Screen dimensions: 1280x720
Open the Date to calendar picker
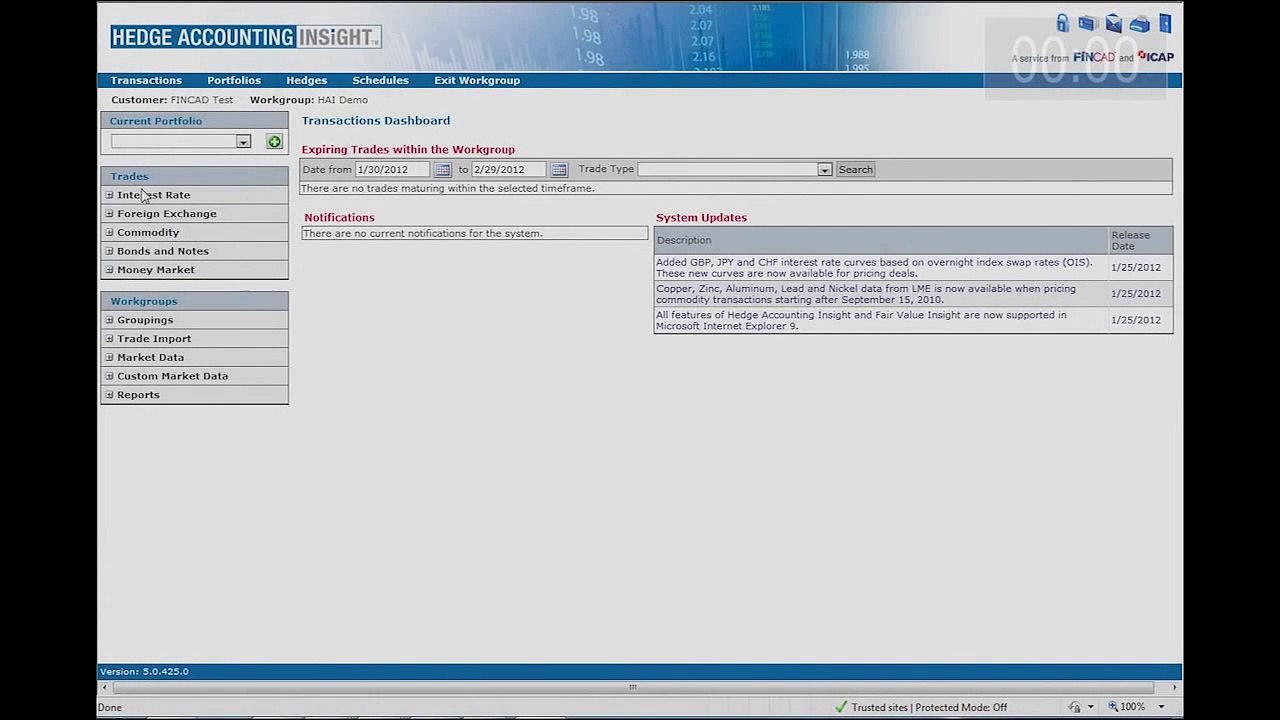point(559,170)
